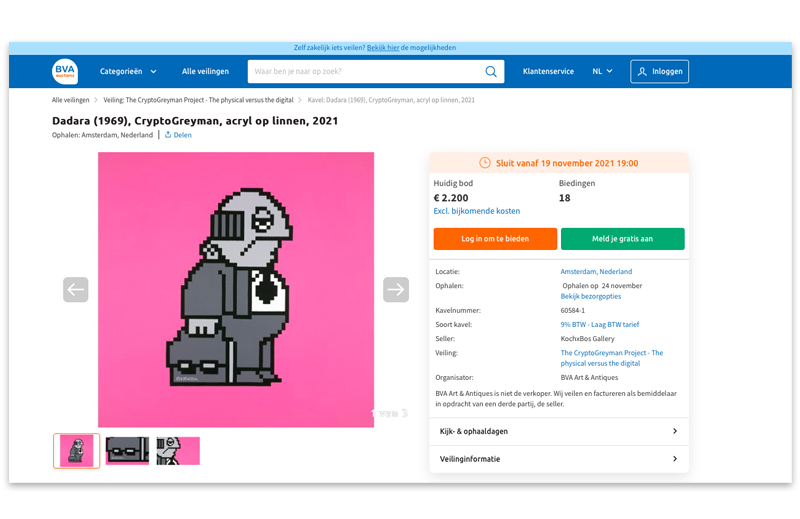Open Klantenservice in the header

[548, 72]
